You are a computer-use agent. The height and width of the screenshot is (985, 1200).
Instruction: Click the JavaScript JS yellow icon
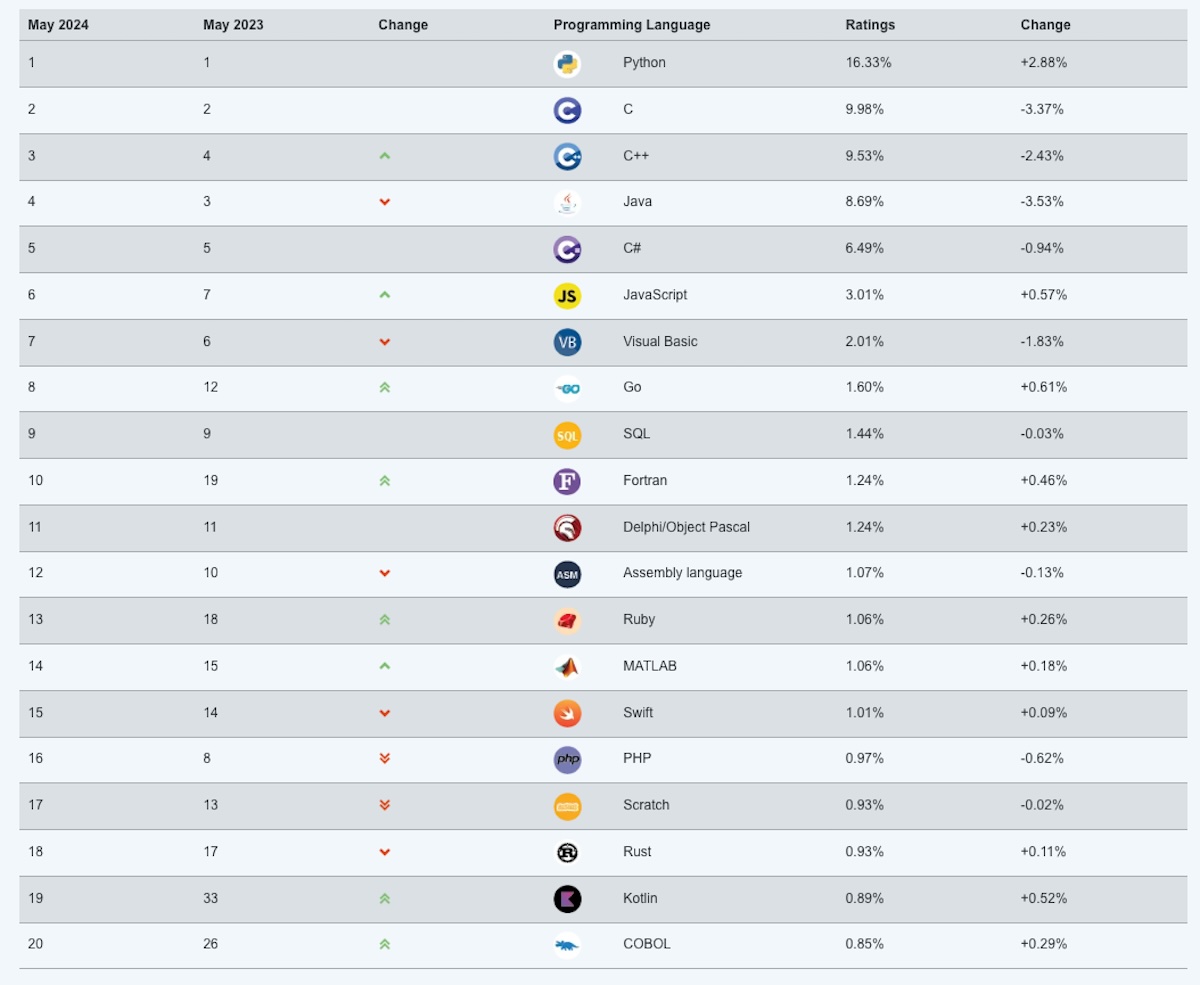567,295
